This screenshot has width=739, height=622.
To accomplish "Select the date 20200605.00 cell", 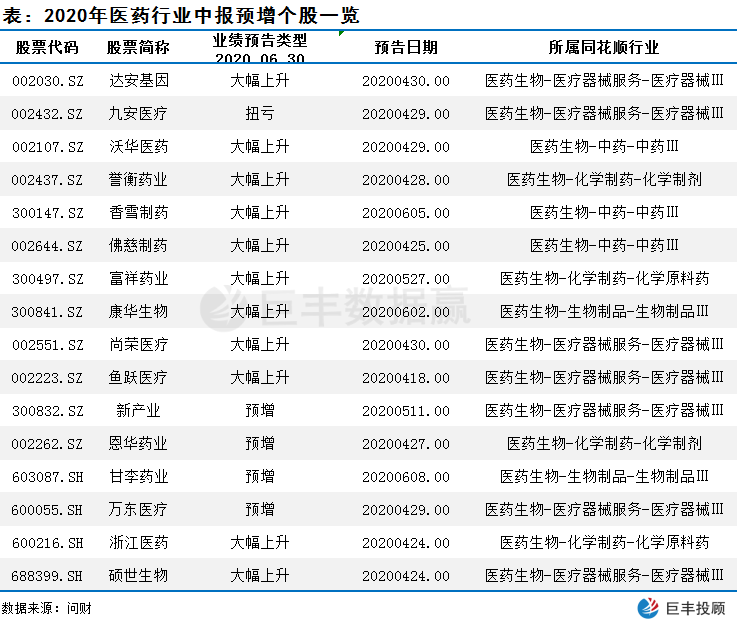I will point(405,213).
